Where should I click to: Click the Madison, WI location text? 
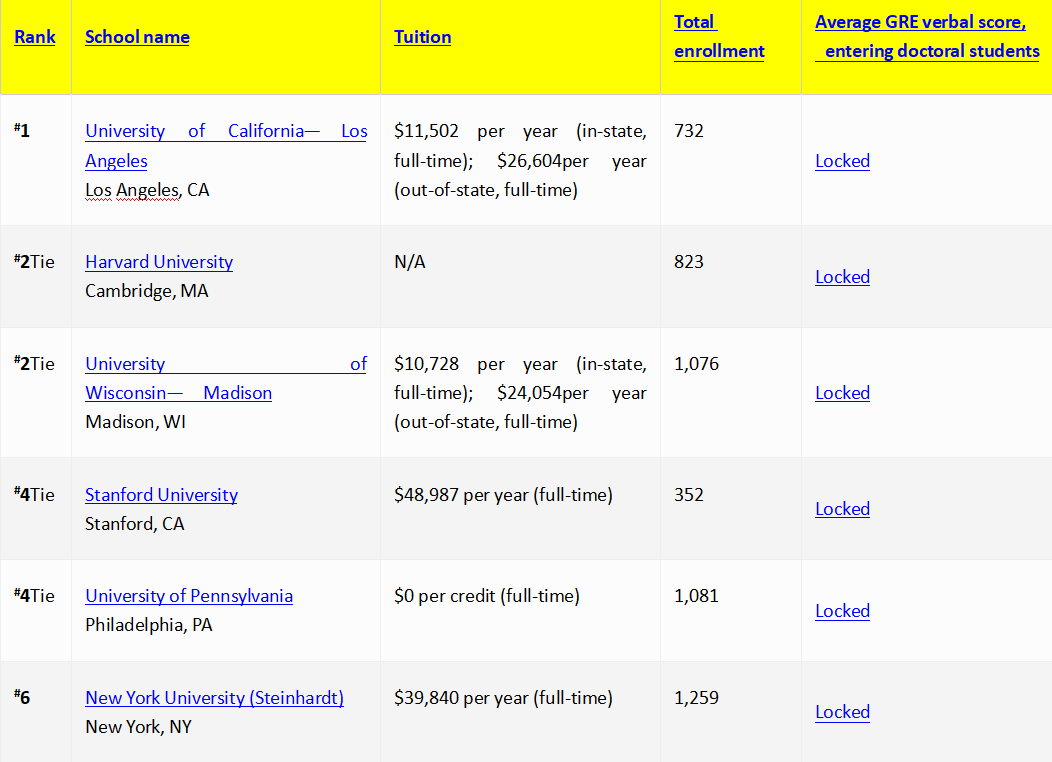(x=135, y=422)
